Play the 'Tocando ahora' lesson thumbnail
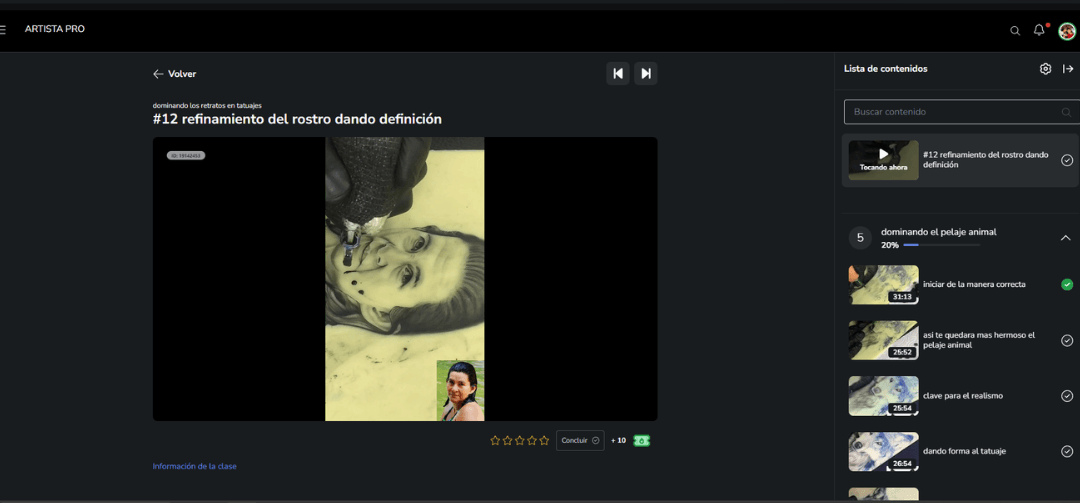The image size is (1080, 503). pyautogui.click(x=884, y=160)
